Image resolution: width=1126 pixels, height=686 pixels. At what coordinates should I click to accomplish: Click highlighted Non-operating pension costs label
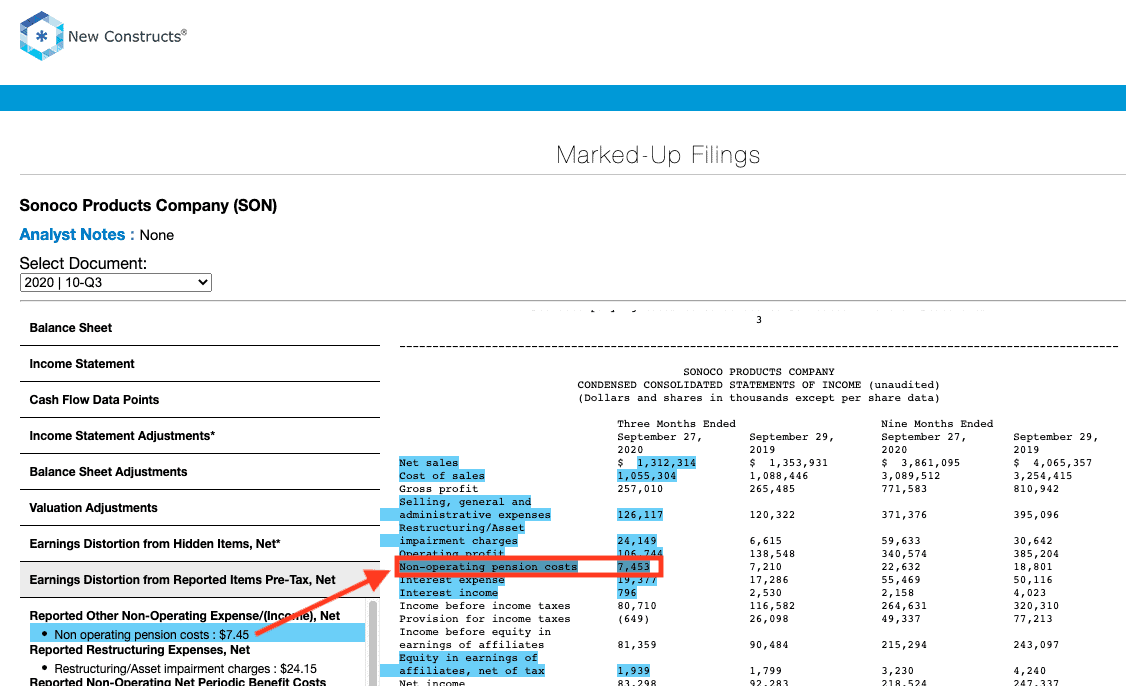[488, 567]
